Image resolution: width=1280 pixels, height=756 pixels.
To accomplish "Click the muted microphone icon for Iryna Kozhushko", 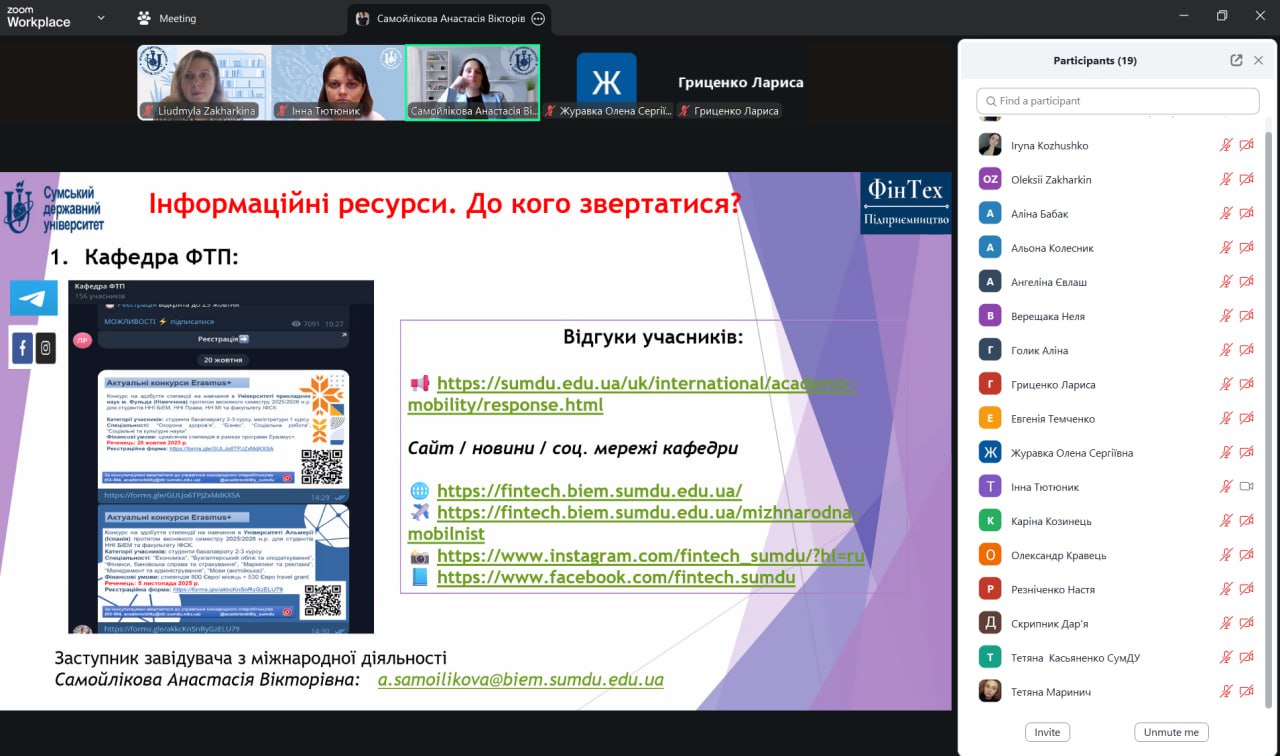I will click(x=1226, y=146).
